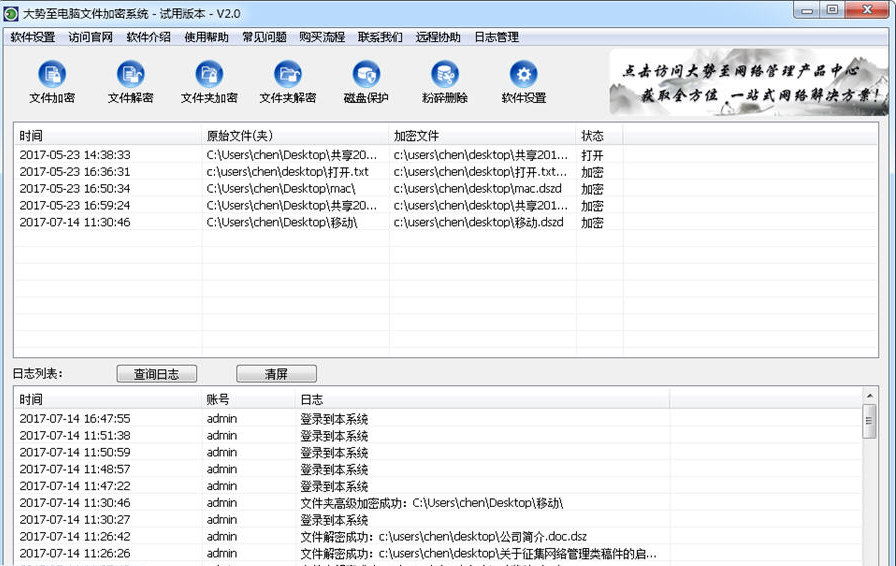
Task: Click the 清屏 button
Action: (x=276, y=374)
